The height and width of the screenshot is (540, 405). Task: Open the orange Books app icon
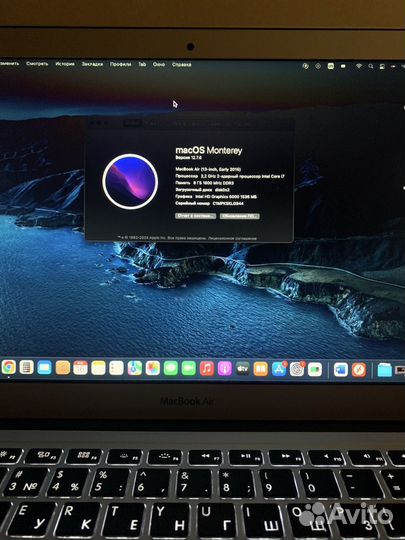click(261, 369)
